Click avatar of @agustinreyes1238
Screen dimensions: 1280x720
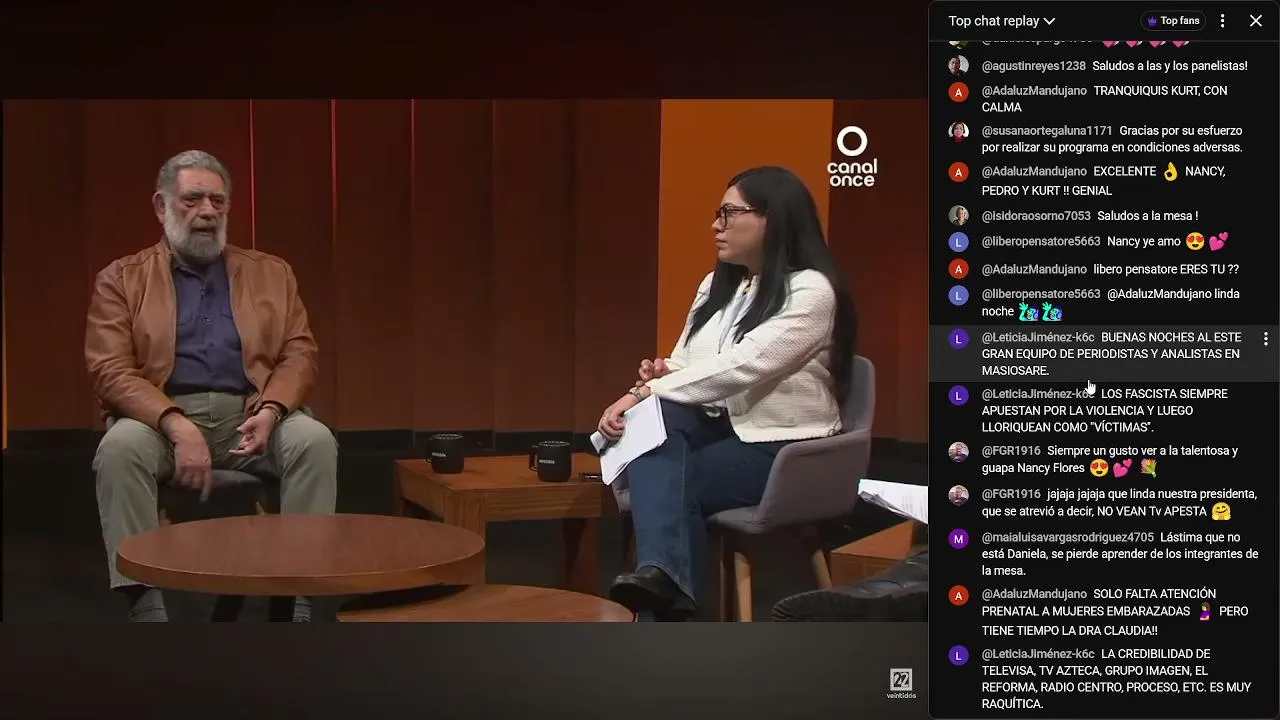(958, 66)
